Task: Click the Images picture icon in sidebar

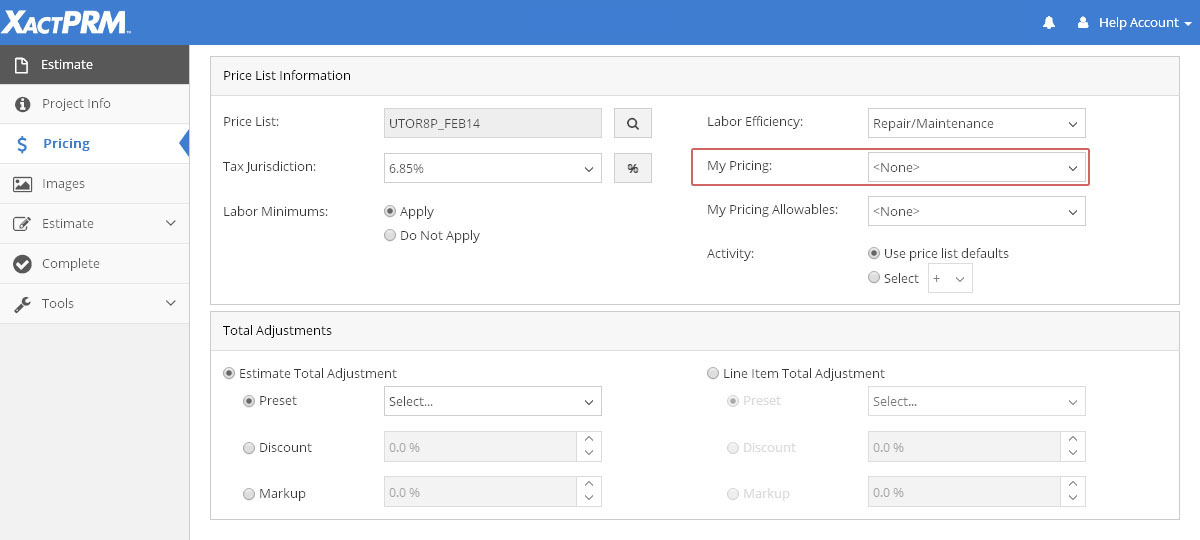Action: [x=22, y=184]
